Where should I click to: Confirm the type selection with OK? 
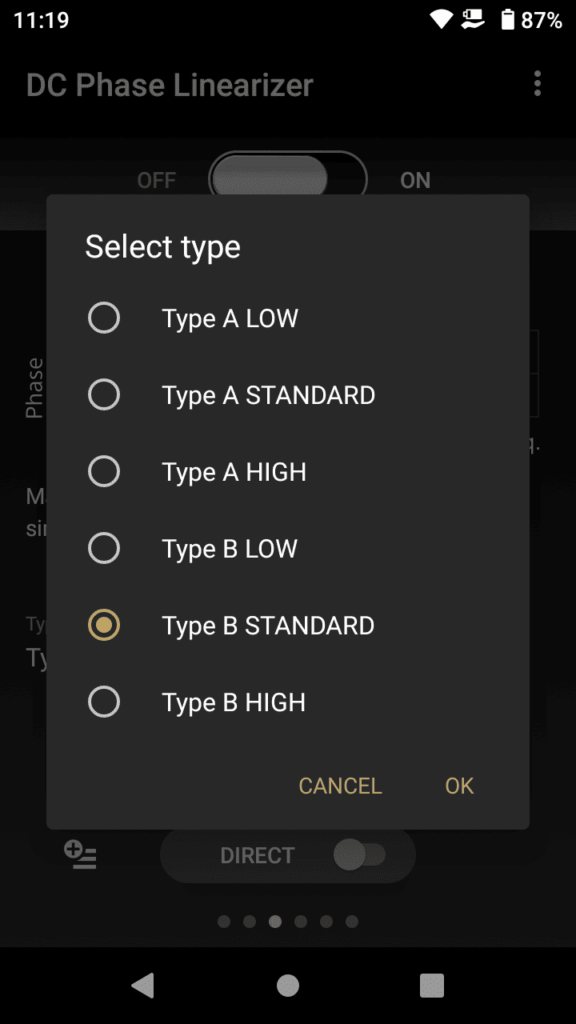pyautogui.click(x=458, y=786)
